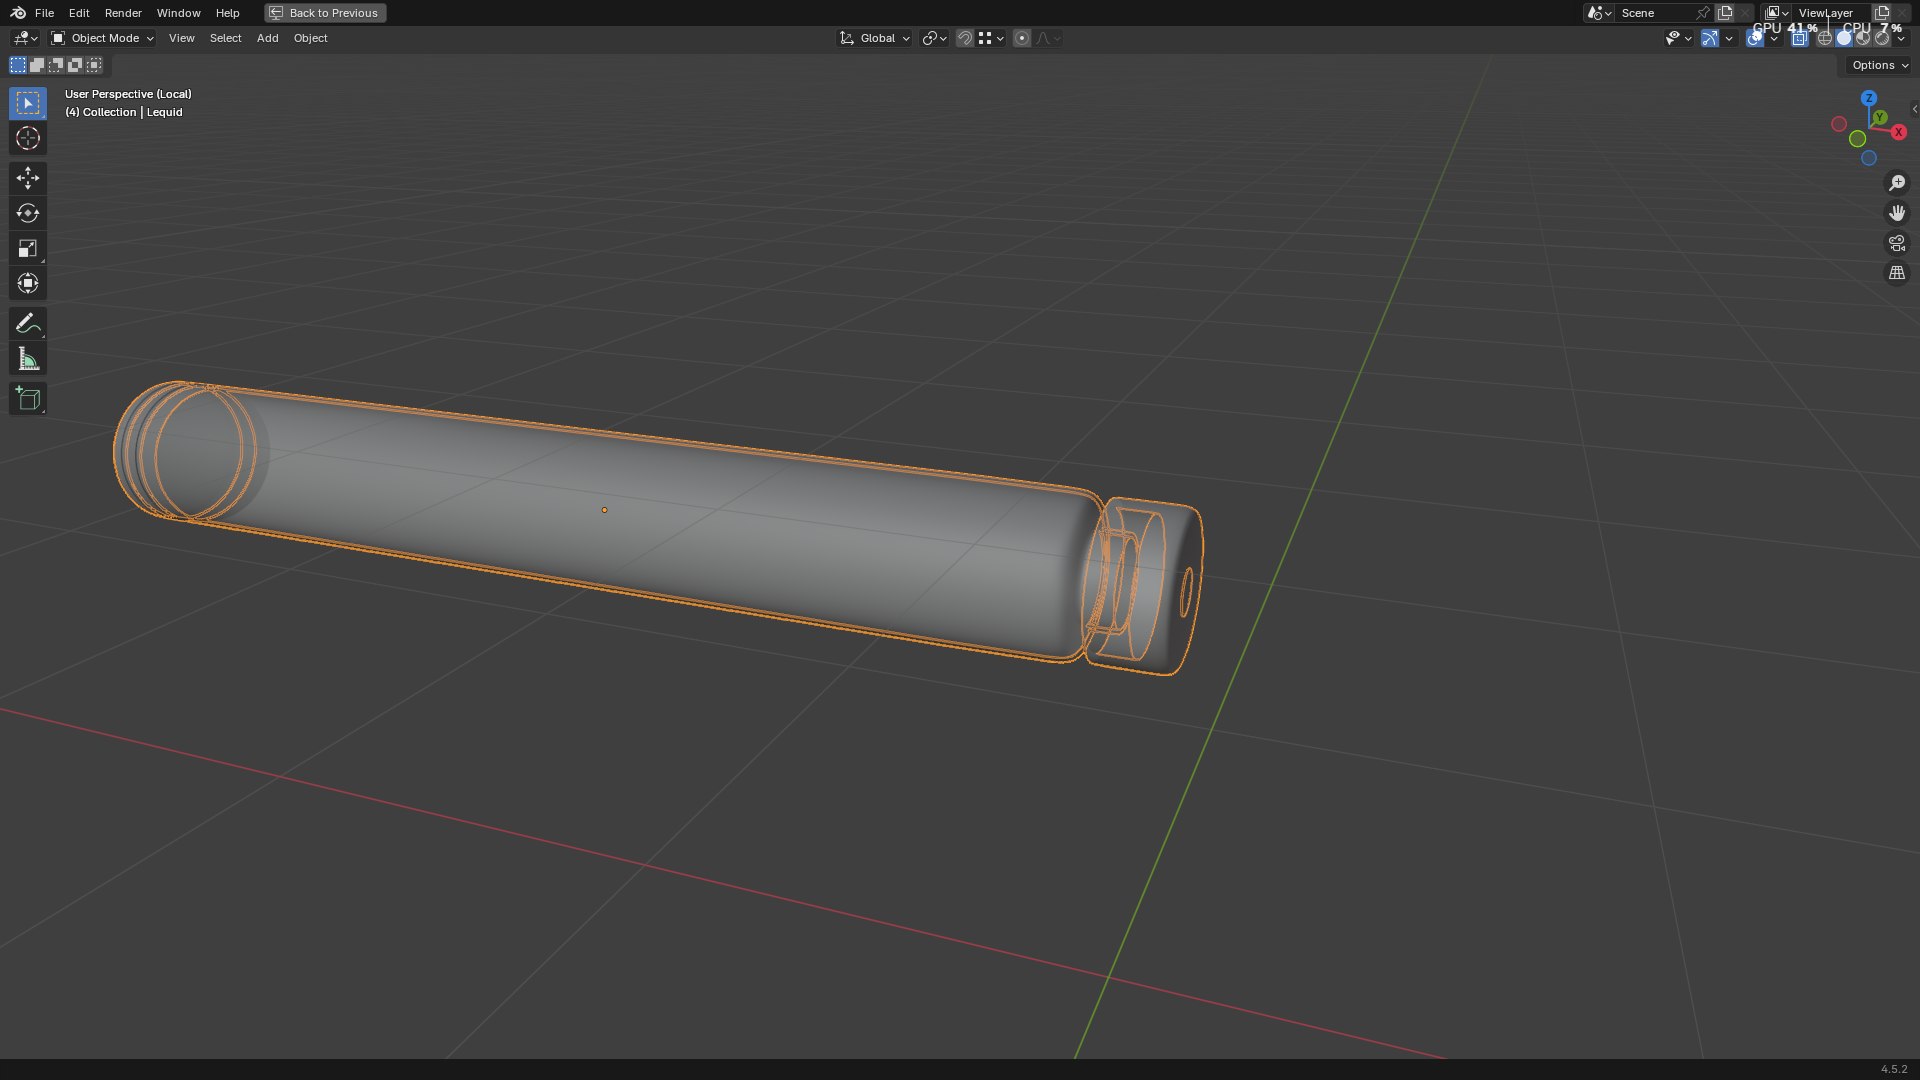Select the Select Box tool
Viewport: 1920px width, 1080px height.
pos(28,103)
